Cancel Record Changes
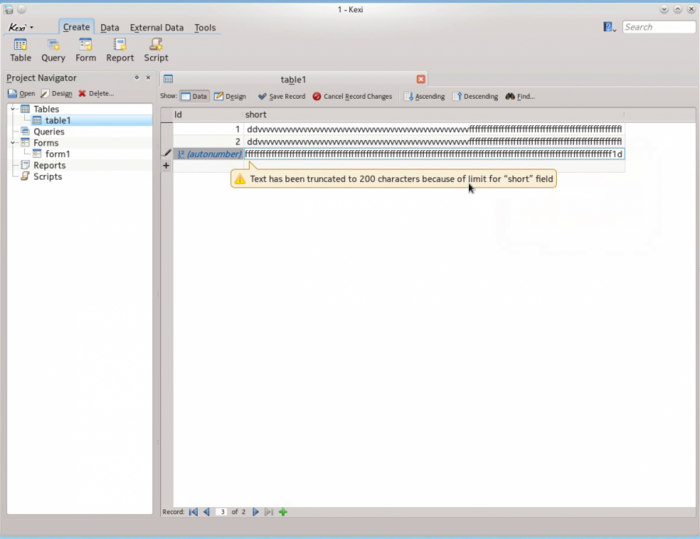 pos(352,97)
